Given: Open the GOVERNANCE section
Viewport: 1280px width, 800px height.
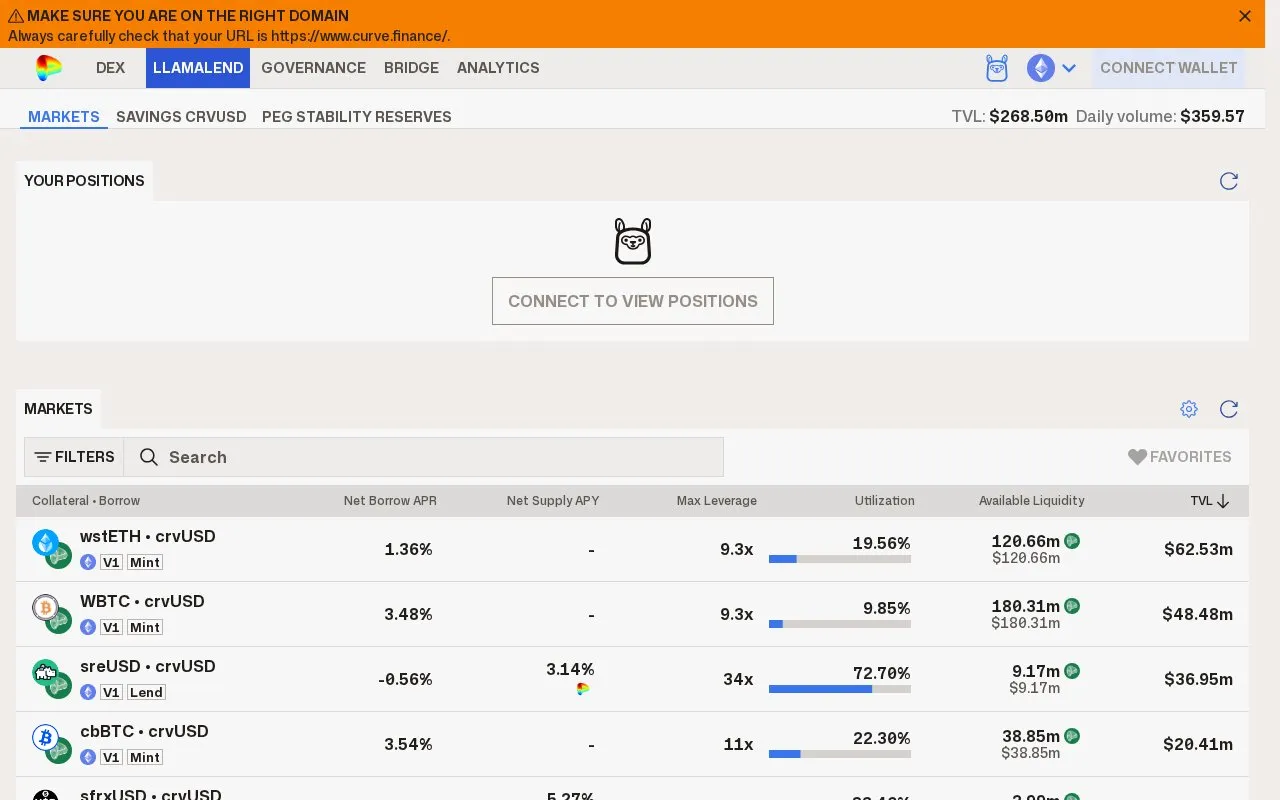Looking at the screenshot, I should point(313,68).
